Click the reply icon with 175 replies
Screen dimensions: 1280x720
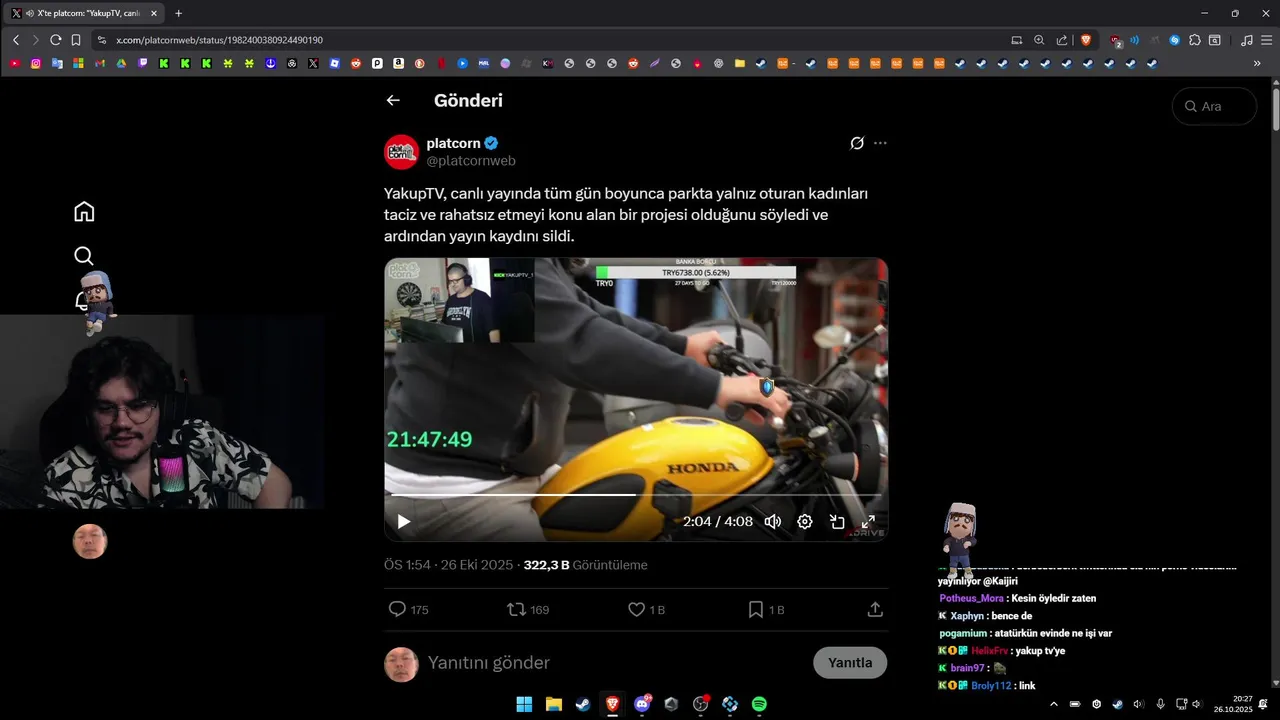point(397,609)
